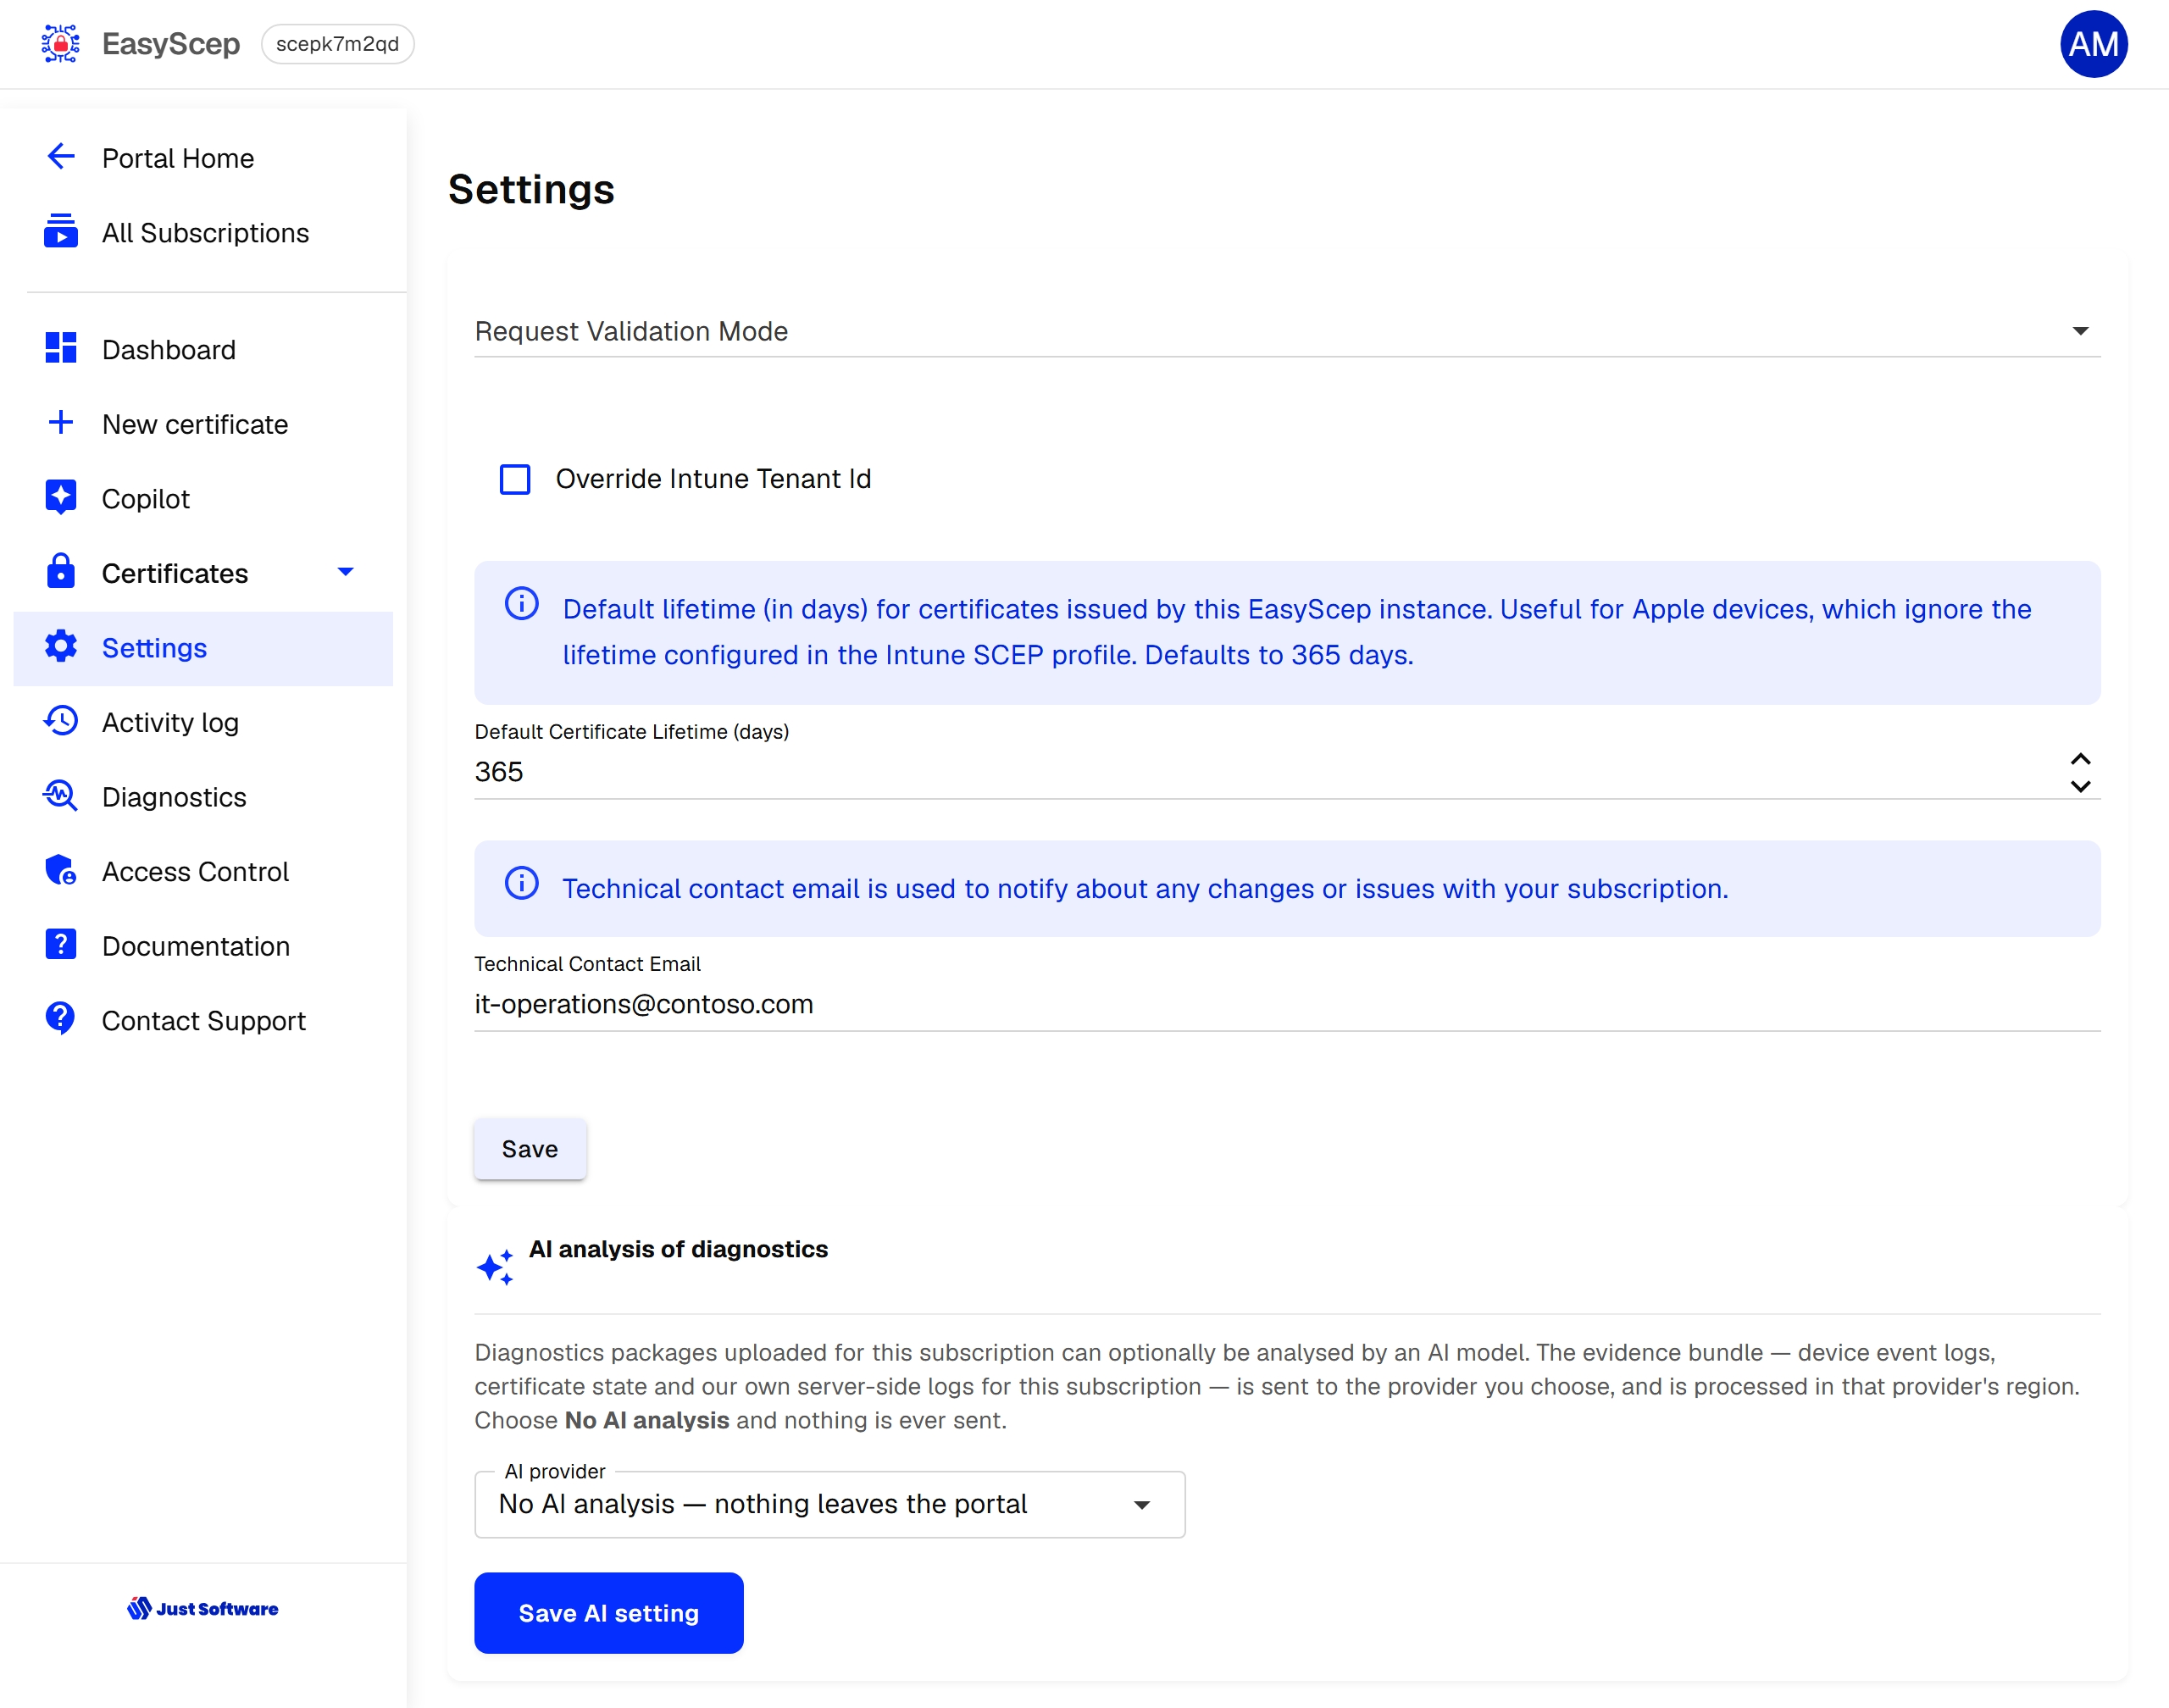This screenshot has width=2169, height=1708.
Task: Increase the certificate lifetime with the up arrow
Action: [2080, 759]
